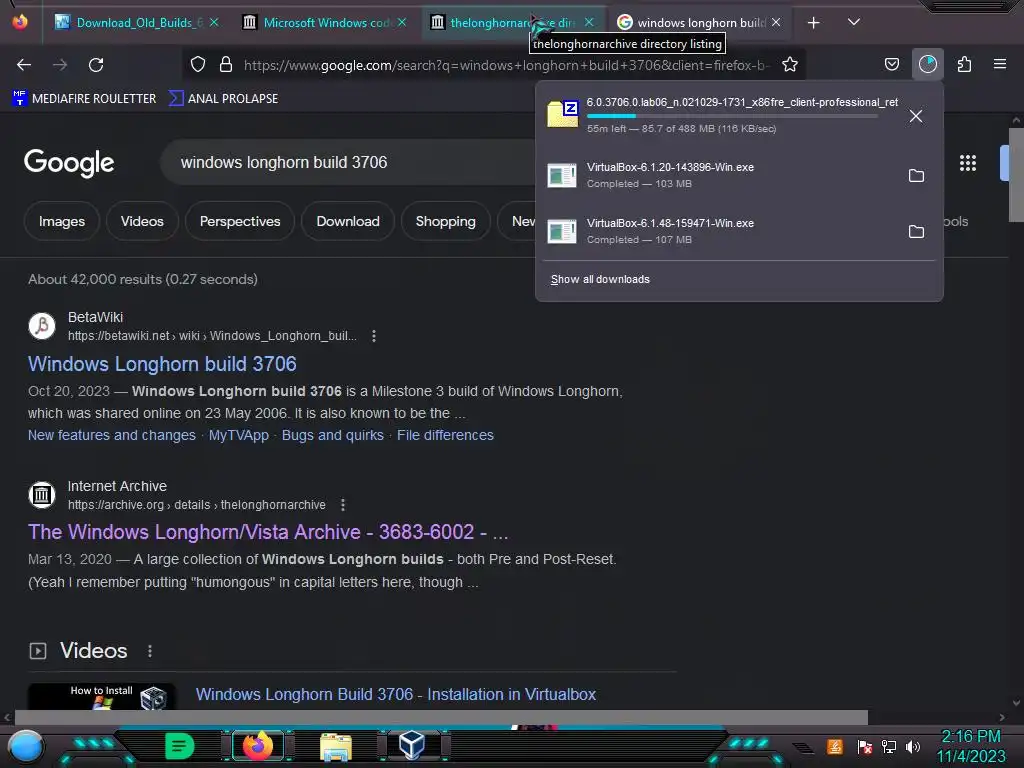
Task: Close the Download_Old_Builds tab
Action: coord(214,22)
